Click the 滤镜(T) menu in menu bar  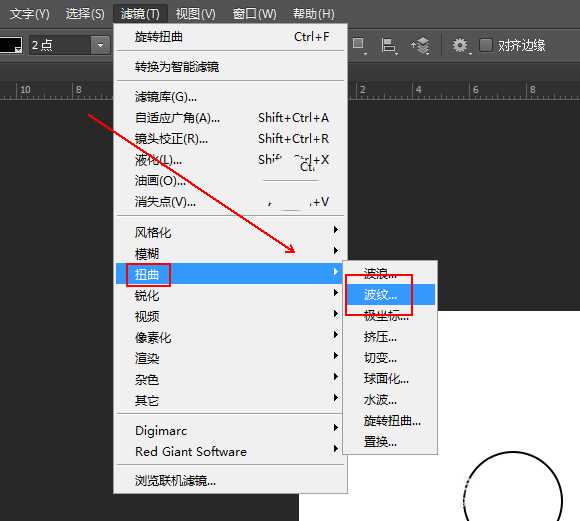tap(140, 14)
